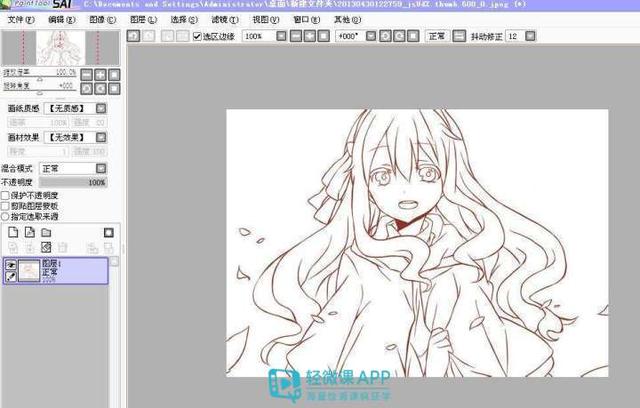The width and height of the screenshot is (640, 408).
Task: Click the layer mask icon in layer panel
Action: click(108, 233)
